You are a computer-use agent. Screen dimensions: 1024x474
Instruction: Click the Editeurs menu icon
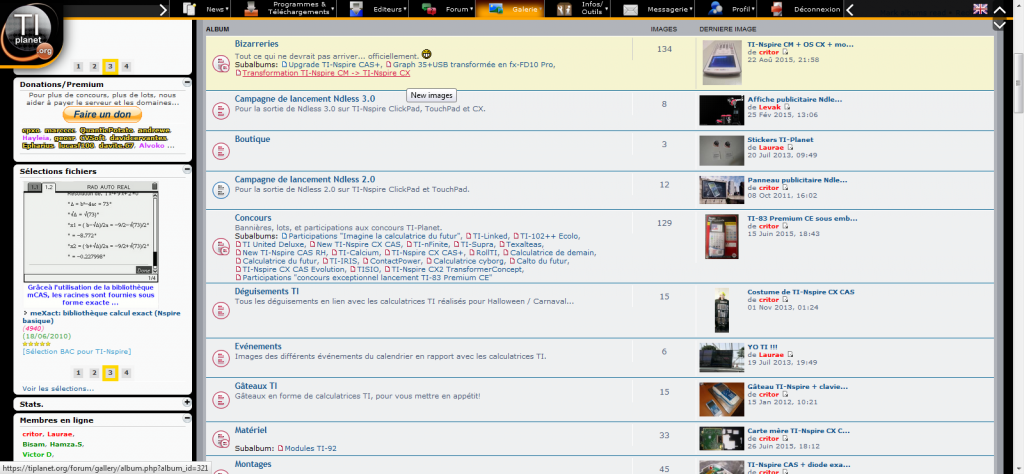coord(356,9)
